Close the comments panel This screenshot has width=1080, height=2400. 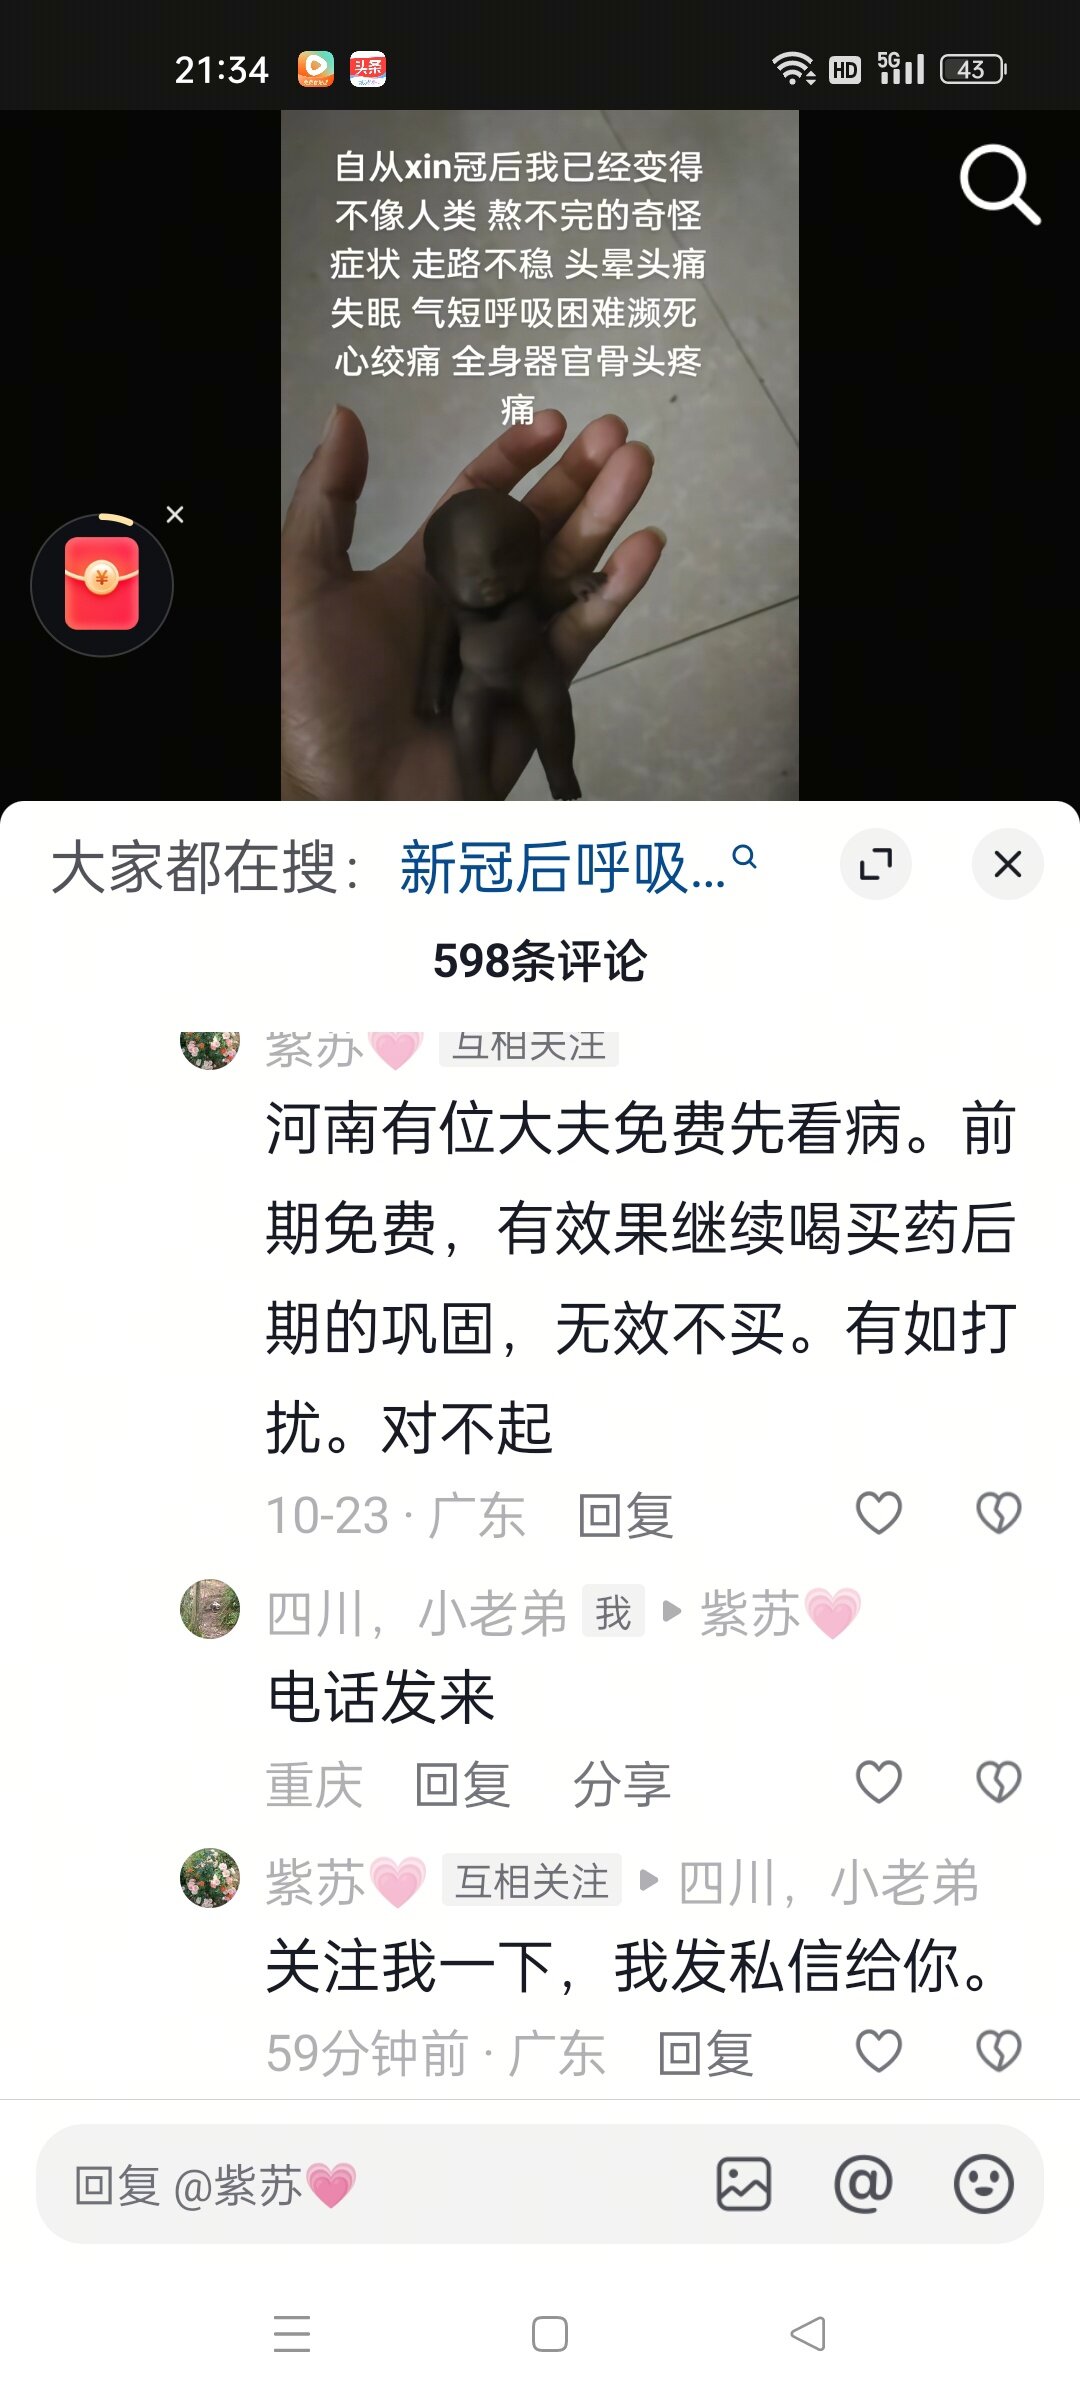pos(1008,864)
